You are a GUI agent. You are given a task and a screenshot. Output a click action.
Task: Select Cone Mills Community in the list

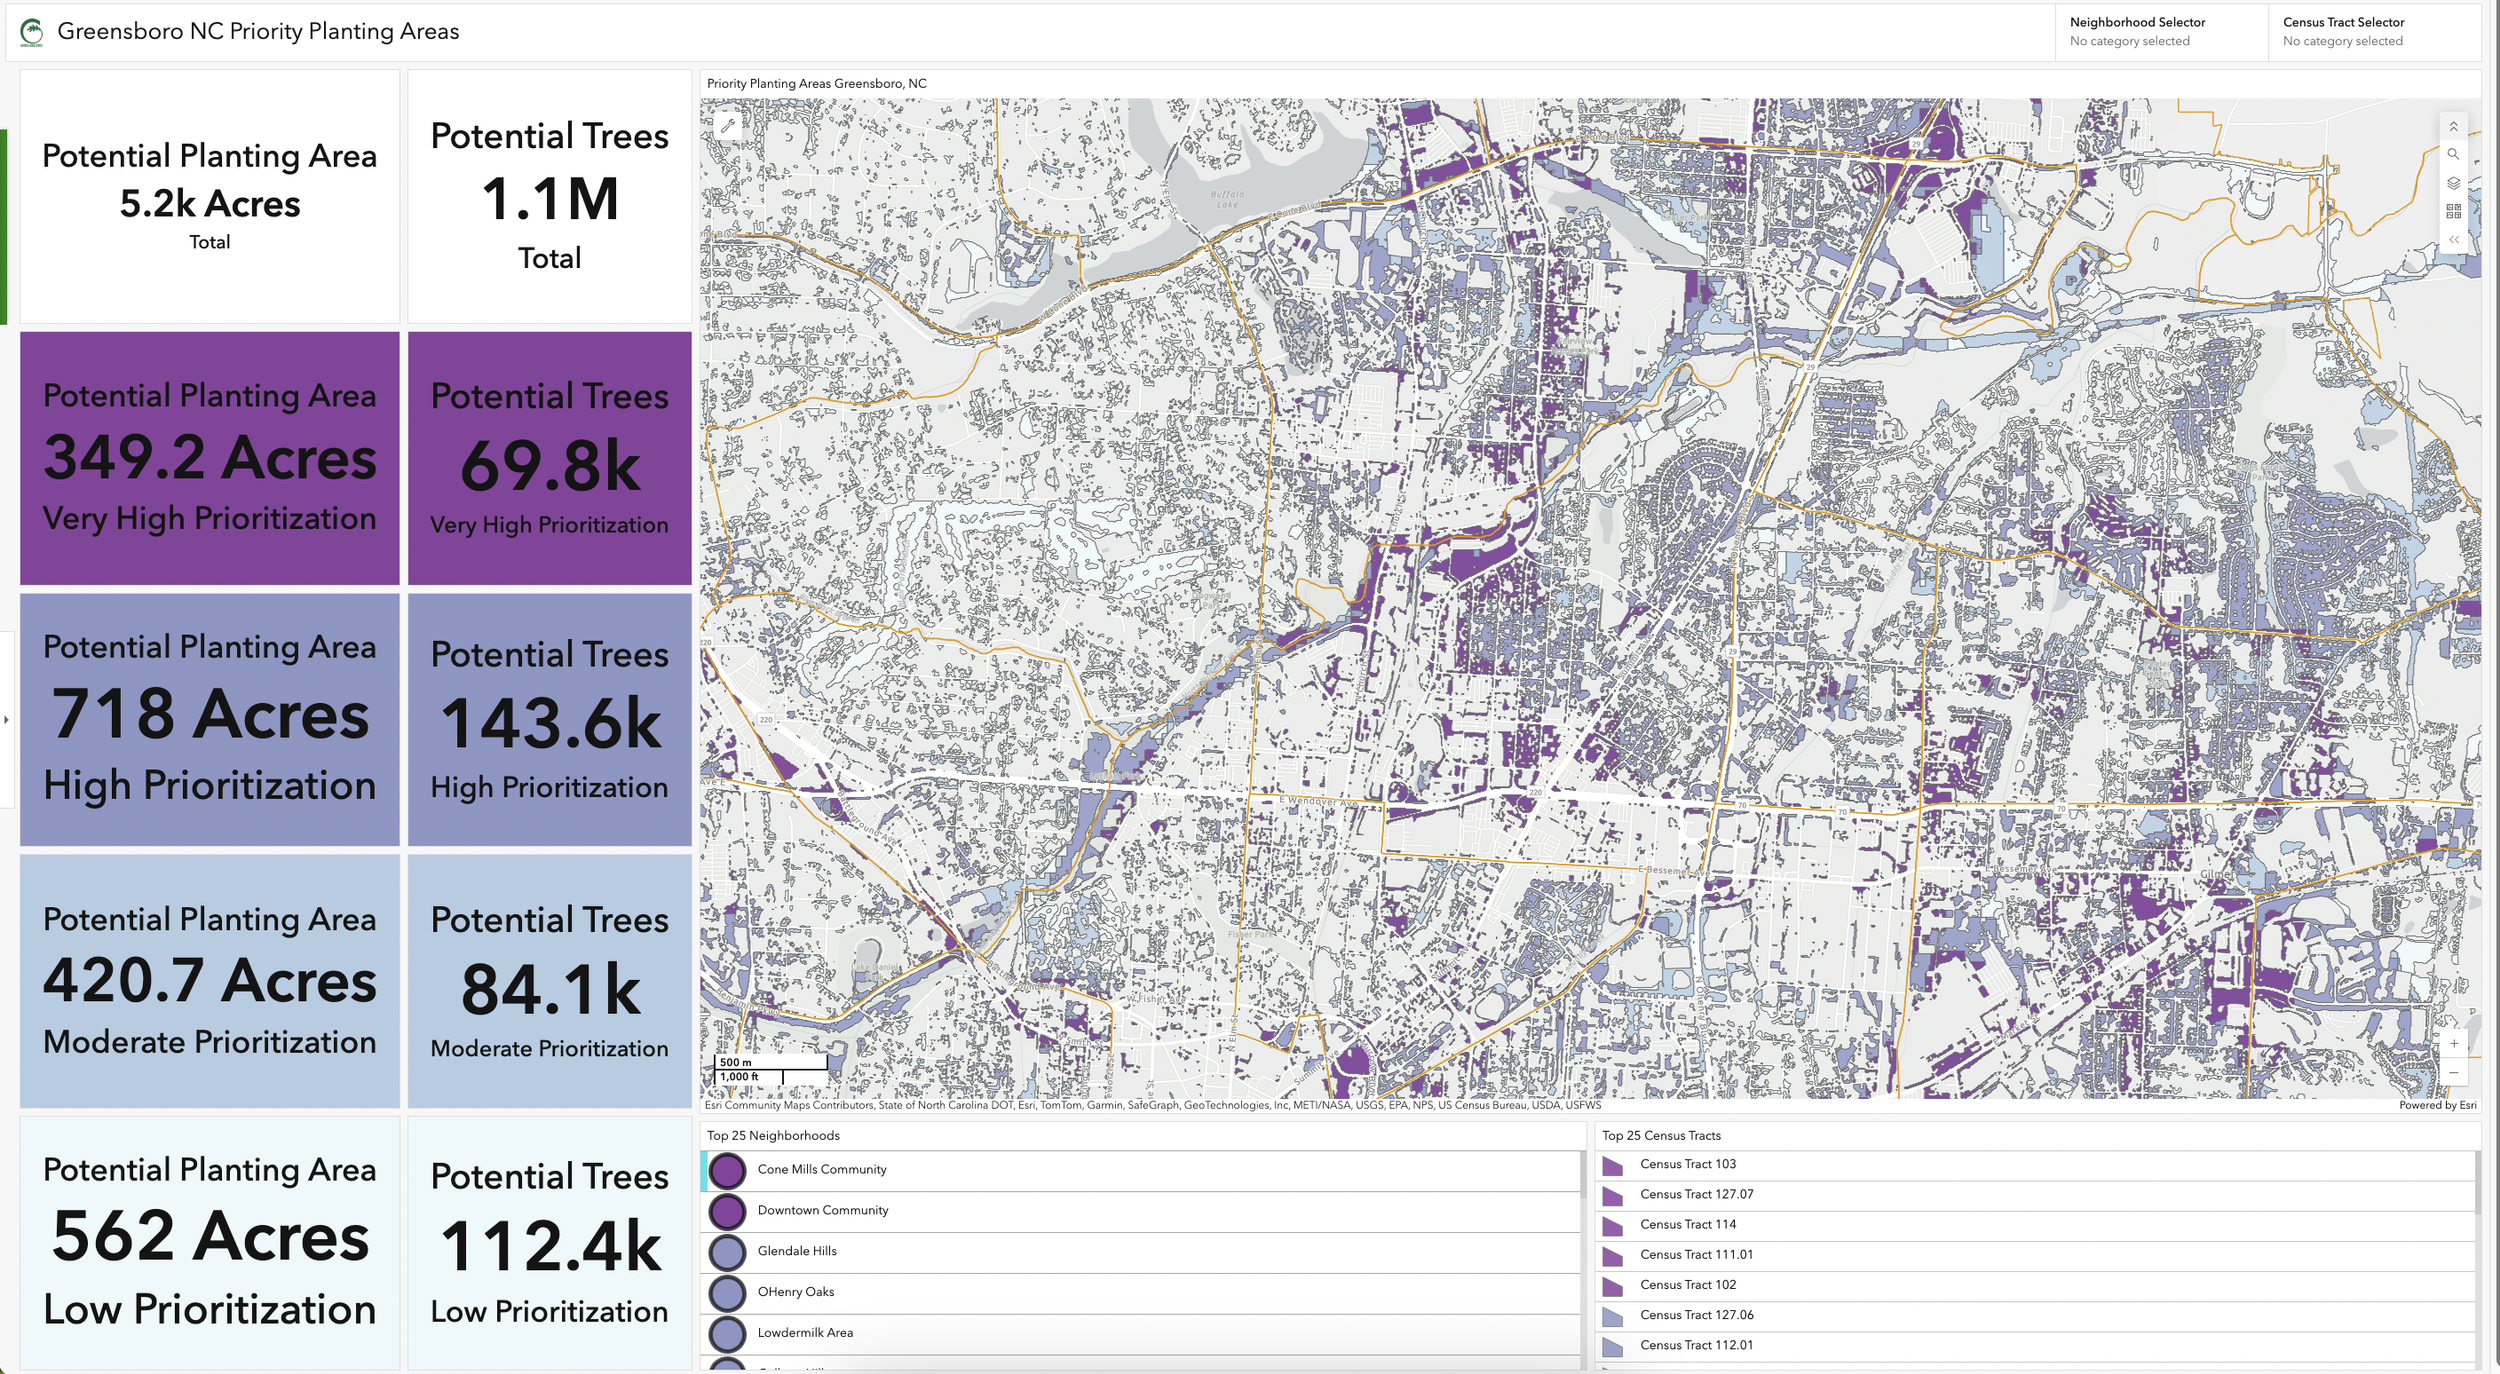822,1169
